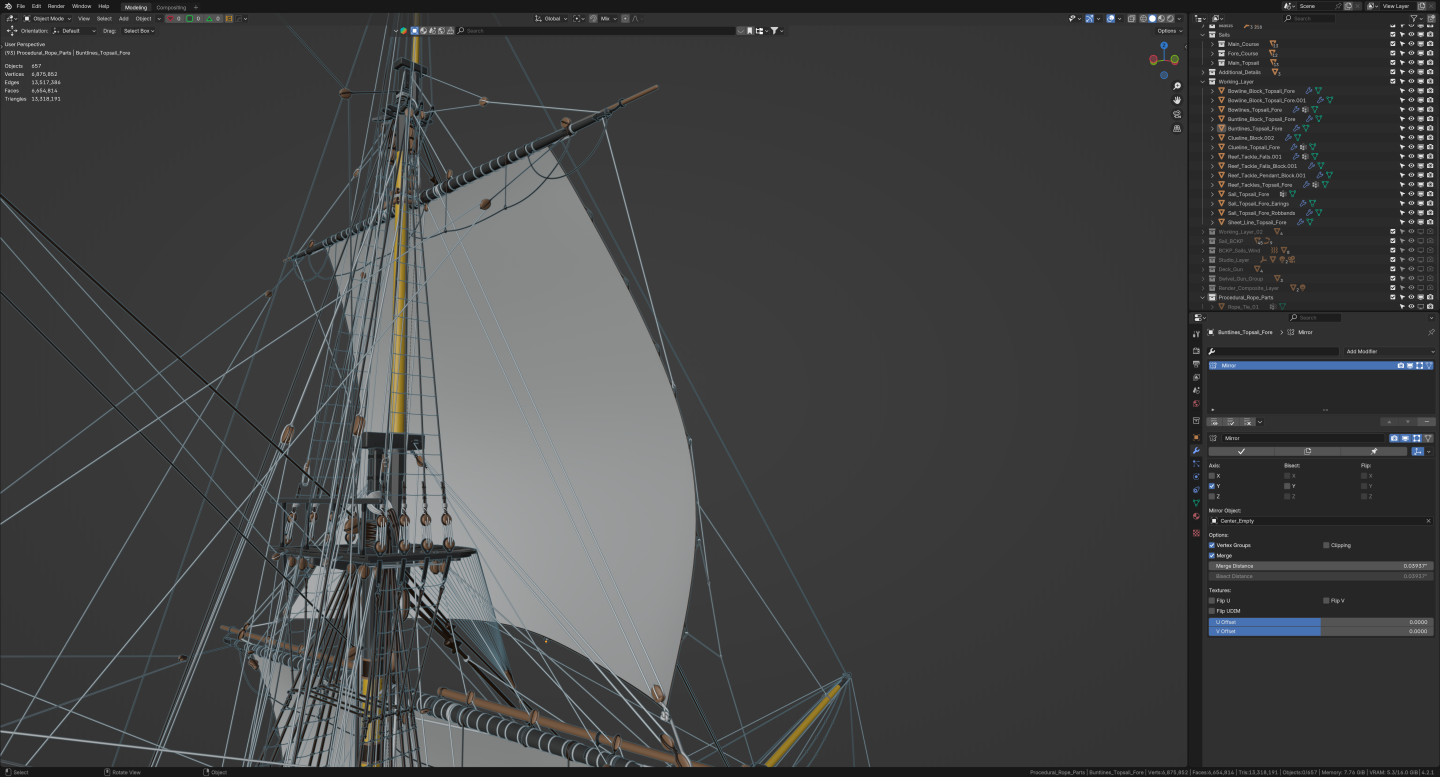Open the viewport Options button
The width and height of the screenshot is (1440, 777).
tap(1168, 31)
